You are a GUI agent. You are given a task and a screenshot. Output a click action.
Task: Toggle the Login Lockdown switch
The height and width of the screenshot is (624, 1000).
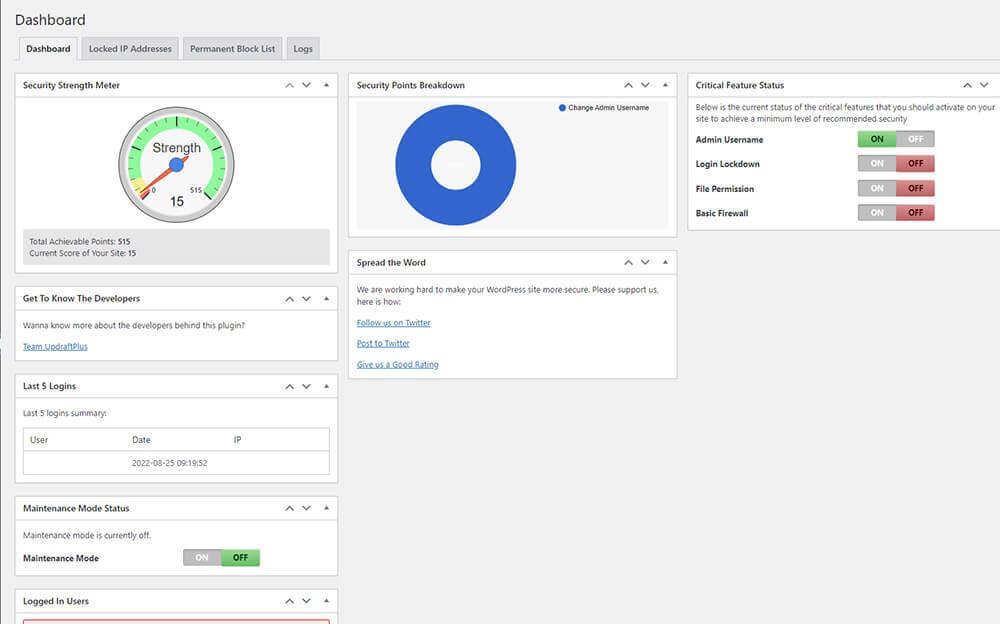click(896, 163)
